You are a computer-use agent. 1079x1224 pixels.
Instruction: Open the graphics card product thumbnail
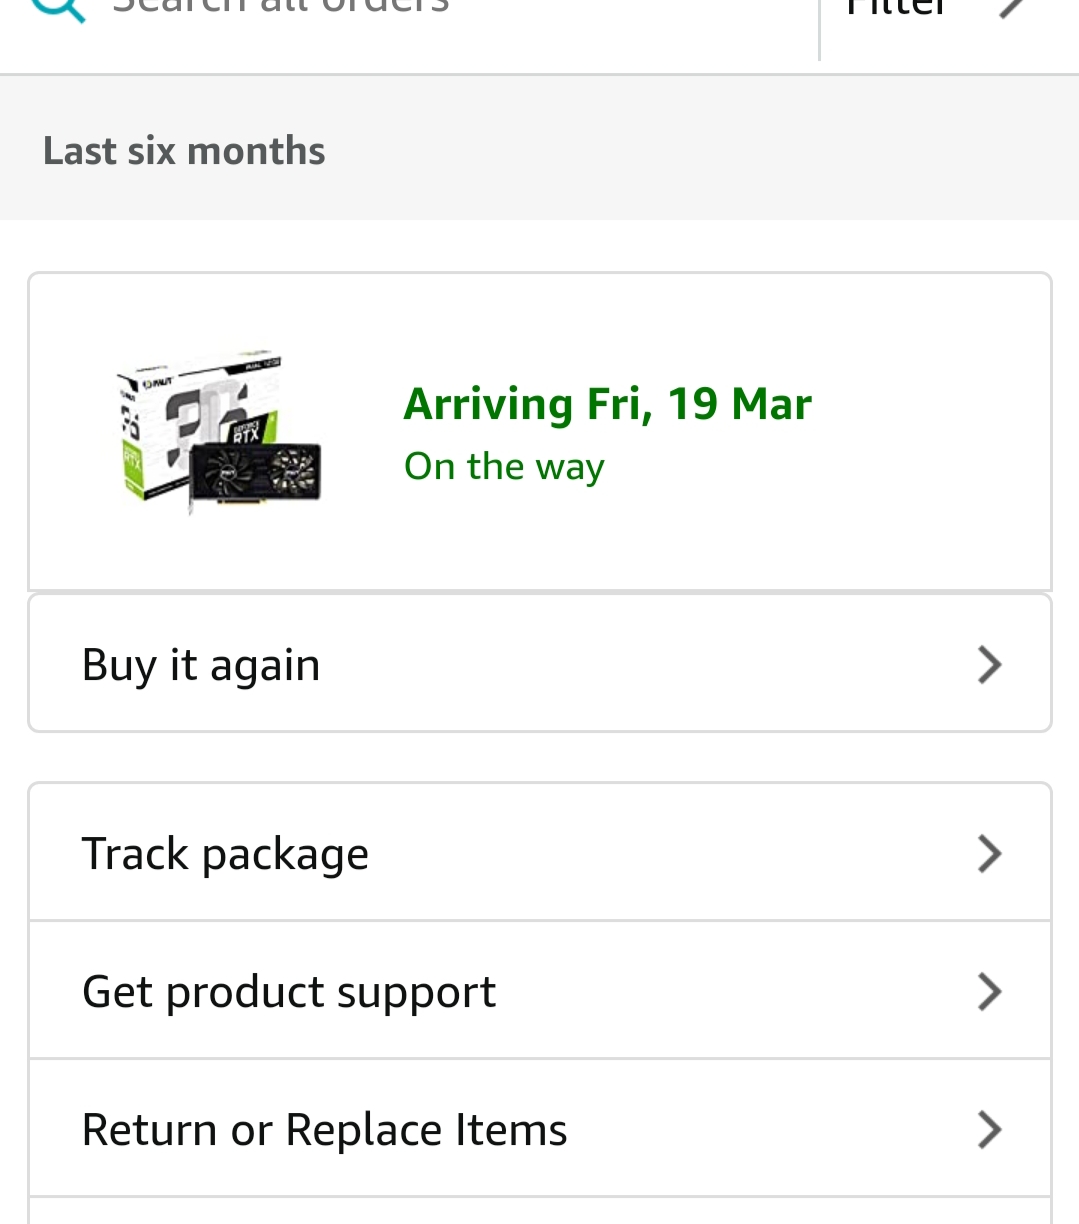coord(219,432)
